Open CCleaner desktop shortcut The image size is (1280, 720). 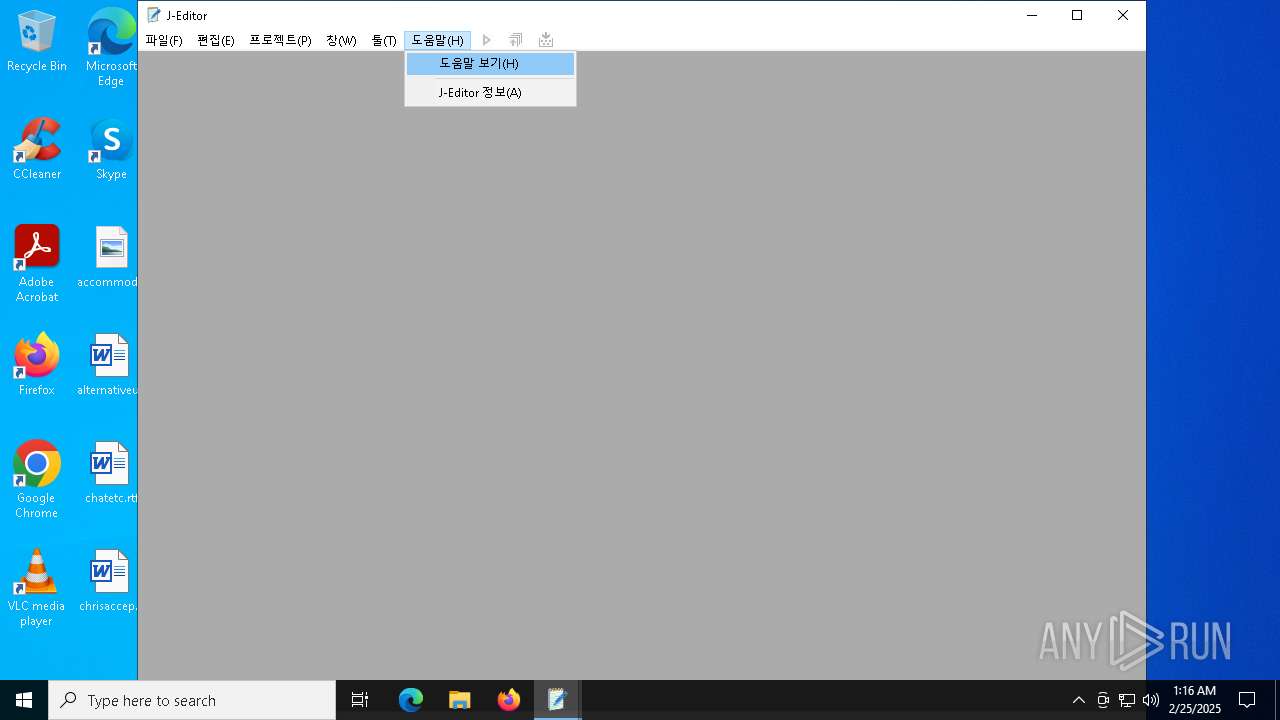(37, 149)
